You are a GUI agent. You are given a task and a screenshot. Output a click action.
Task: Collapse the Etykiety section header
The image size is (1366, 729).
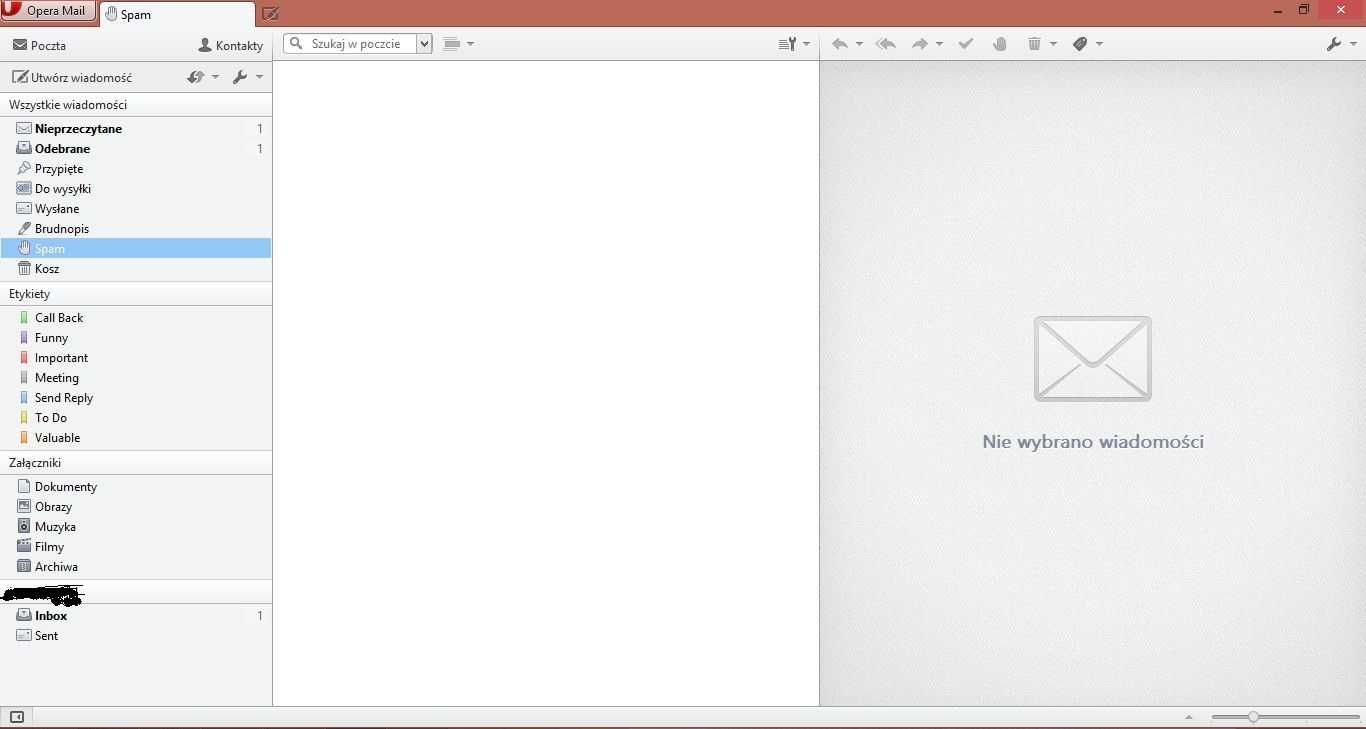pyautogui.click(x=136, y=294)
